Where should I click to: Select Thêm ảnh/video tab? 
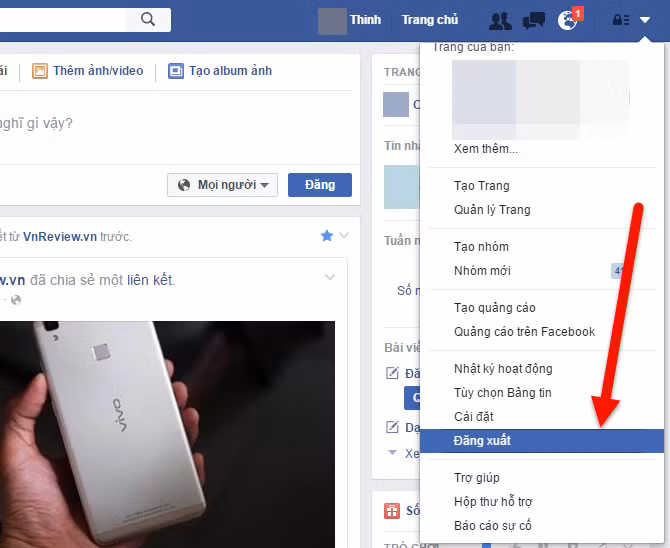88,71
